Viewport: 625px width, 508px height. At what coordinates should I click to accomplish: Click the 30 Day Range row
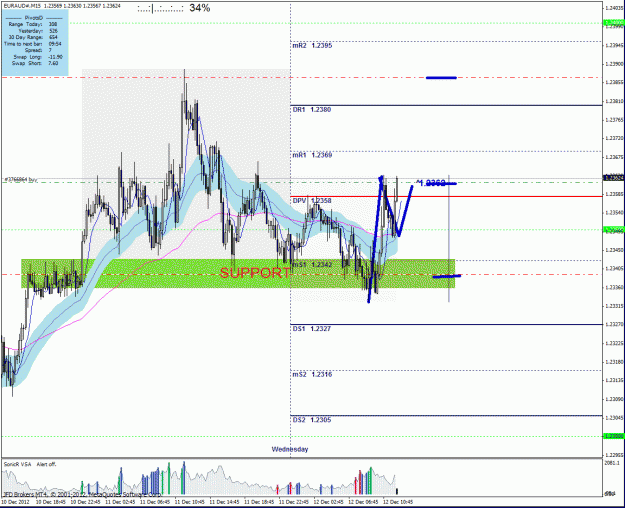[x=33, y=37]
